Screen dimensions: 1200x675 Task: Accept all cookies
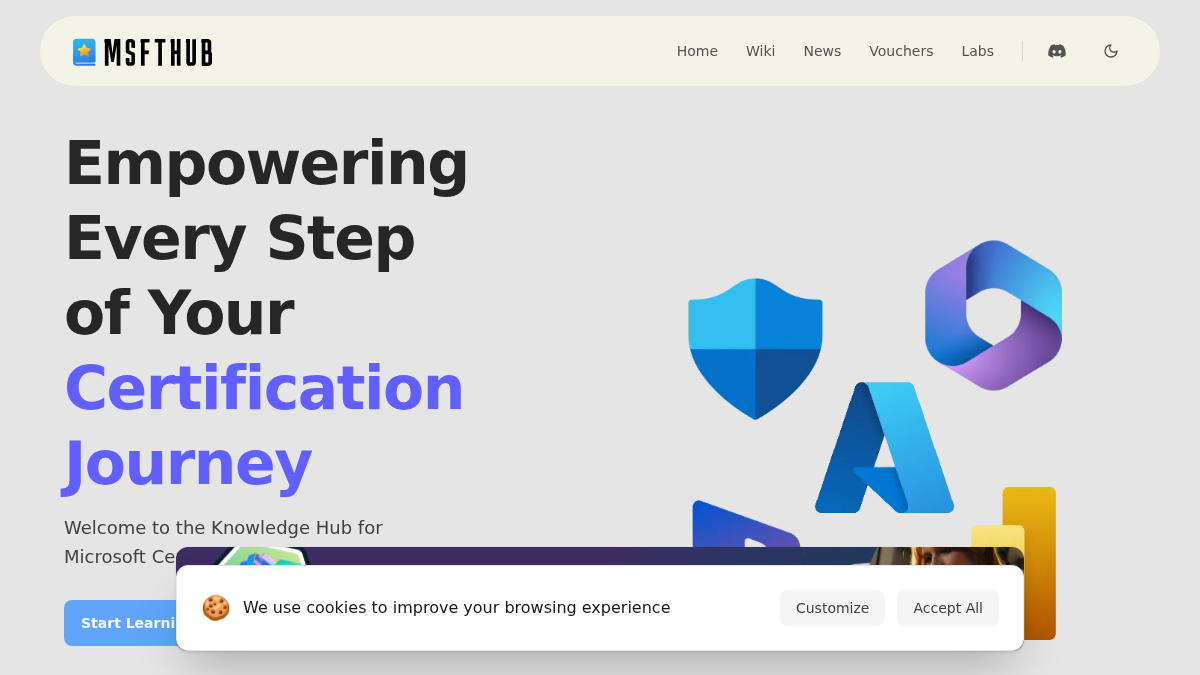pos(948,608)
